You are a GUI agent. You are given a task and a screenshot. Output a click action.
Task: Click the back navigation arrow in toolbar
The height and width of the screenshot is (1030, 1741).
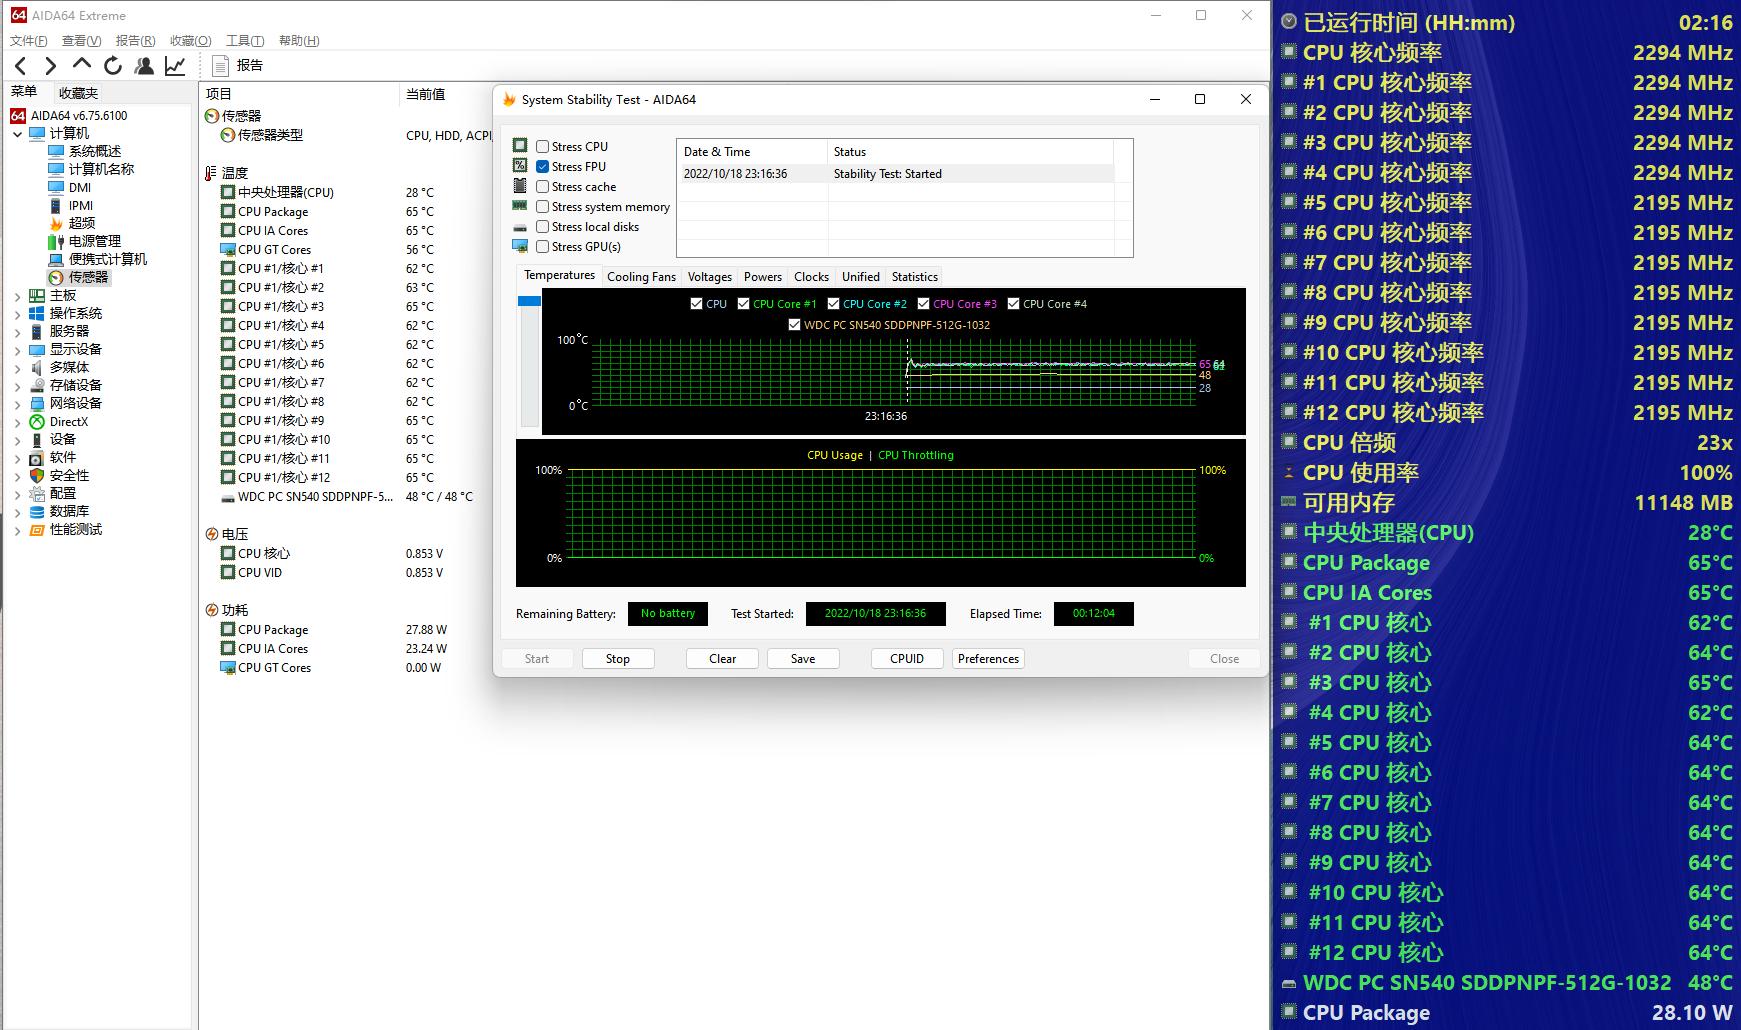point(21,66)
